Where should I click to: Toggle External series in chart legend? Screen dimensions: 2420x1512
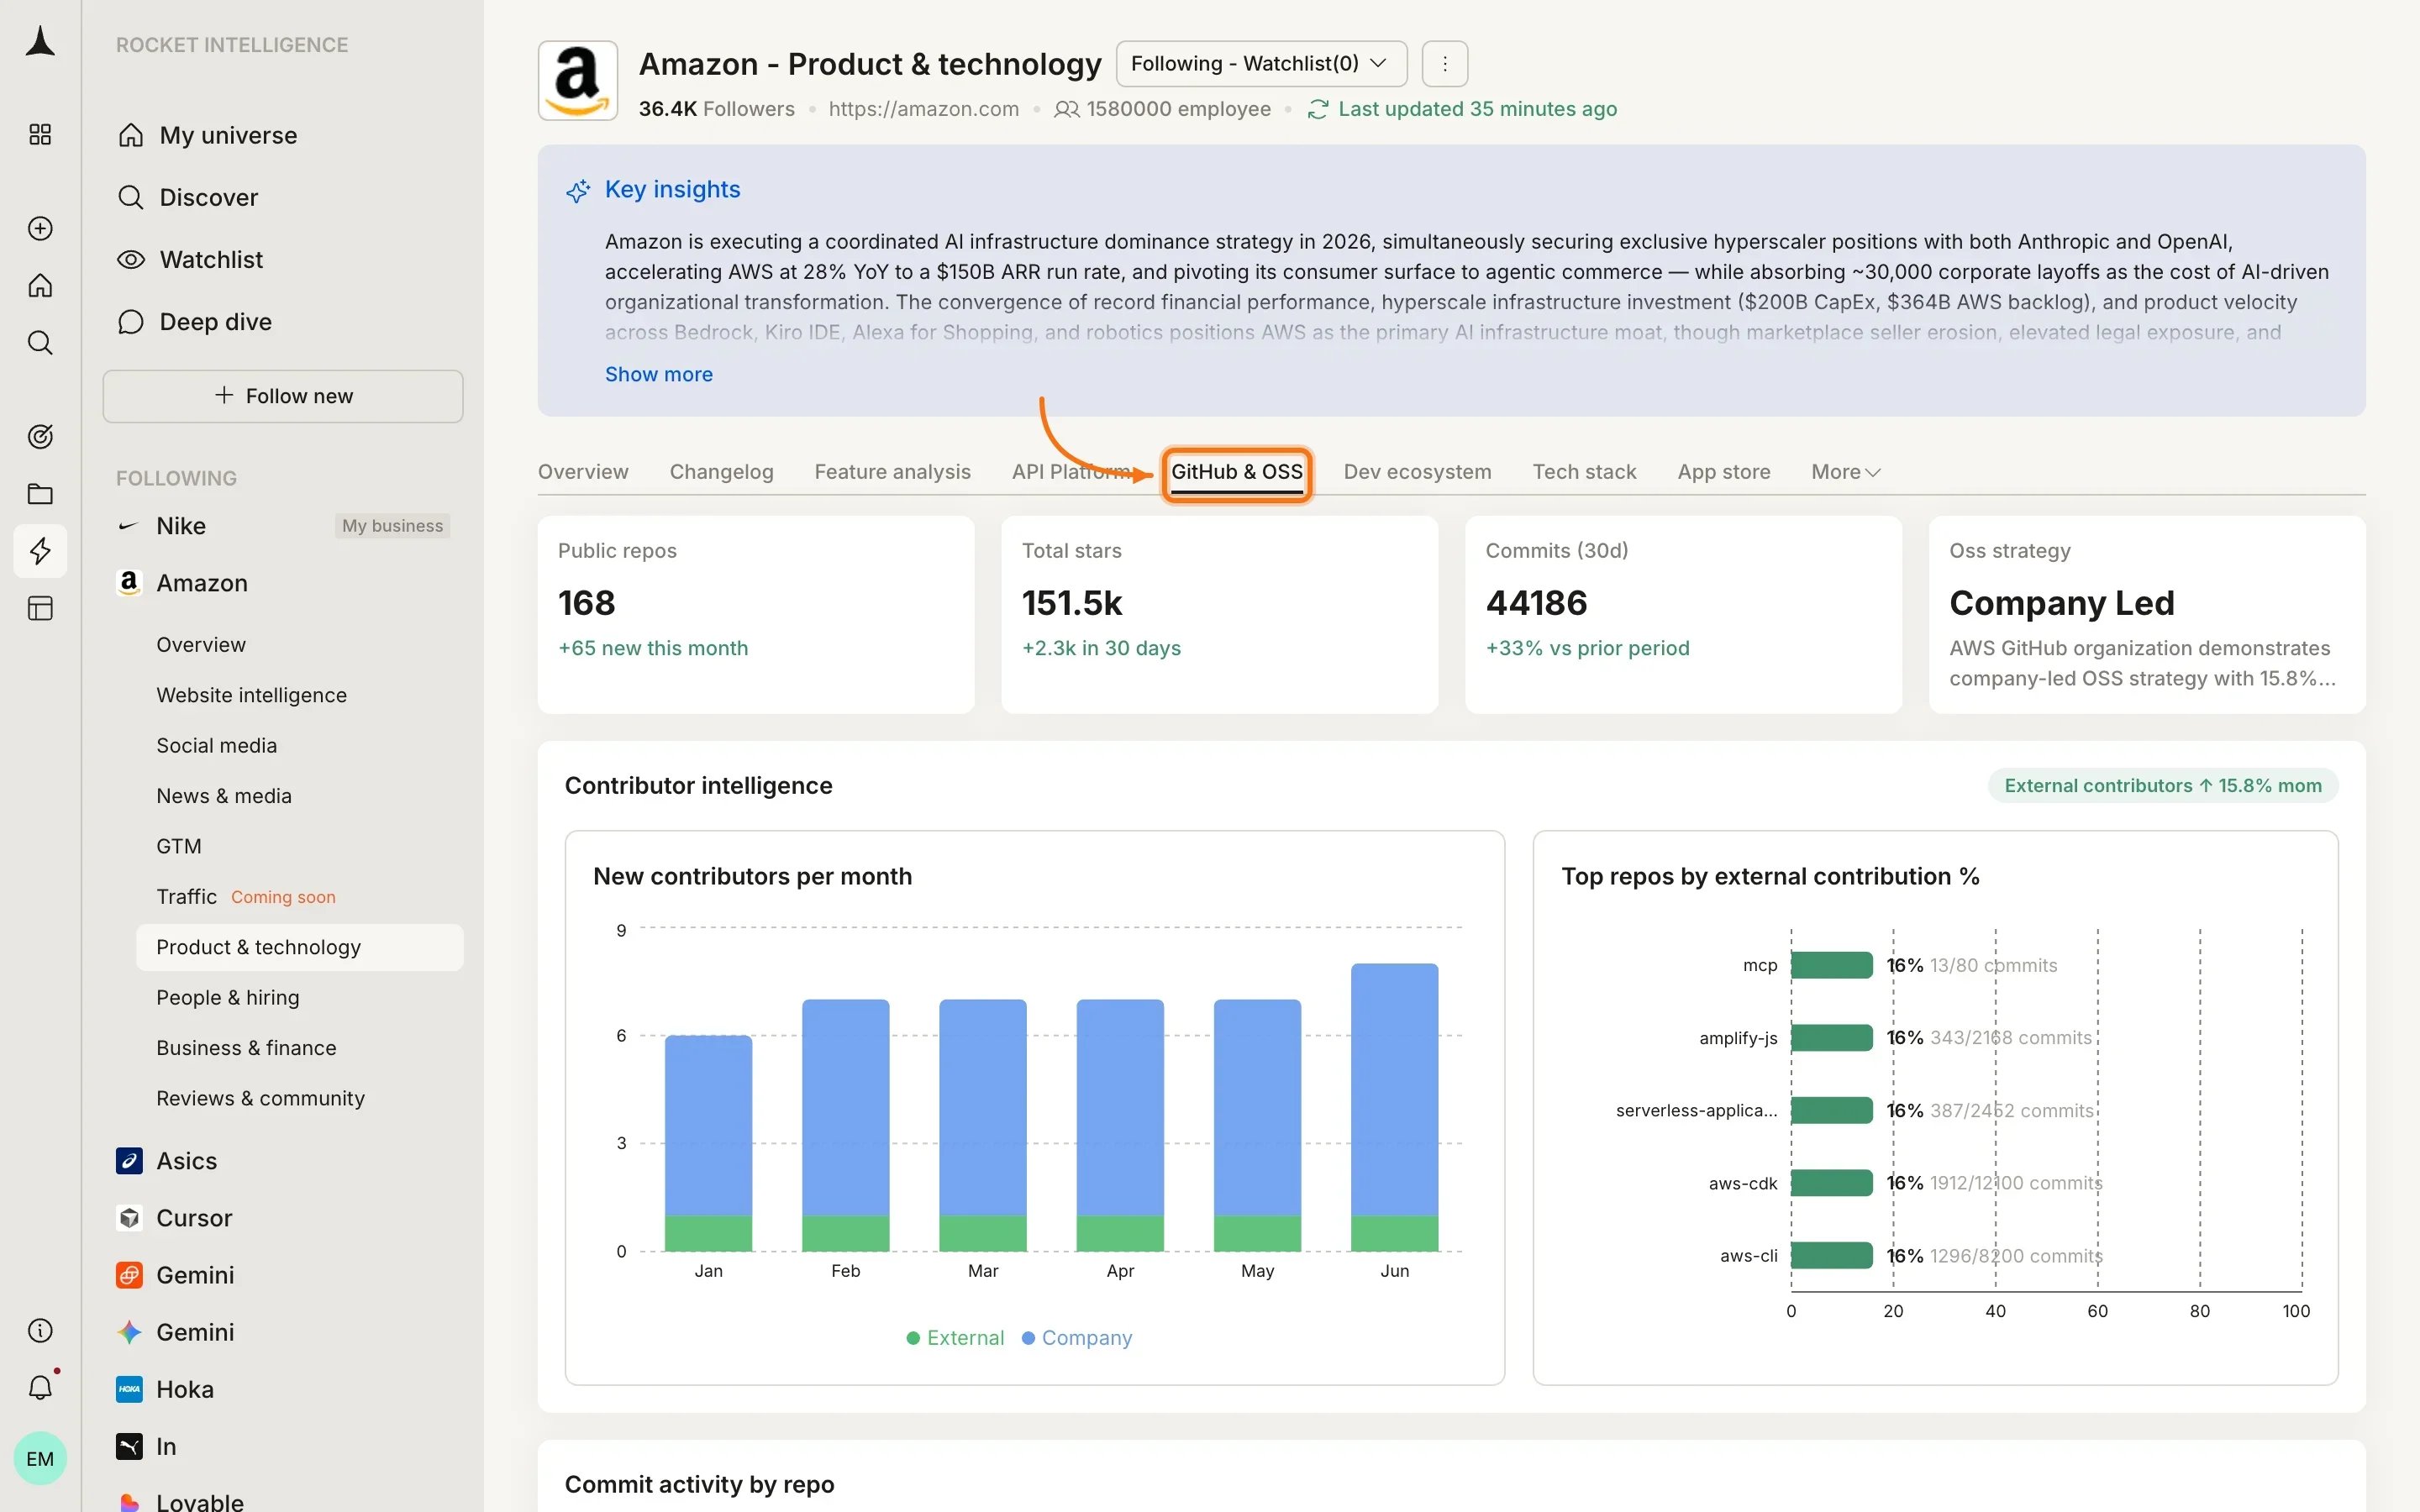click(955, 1338)
